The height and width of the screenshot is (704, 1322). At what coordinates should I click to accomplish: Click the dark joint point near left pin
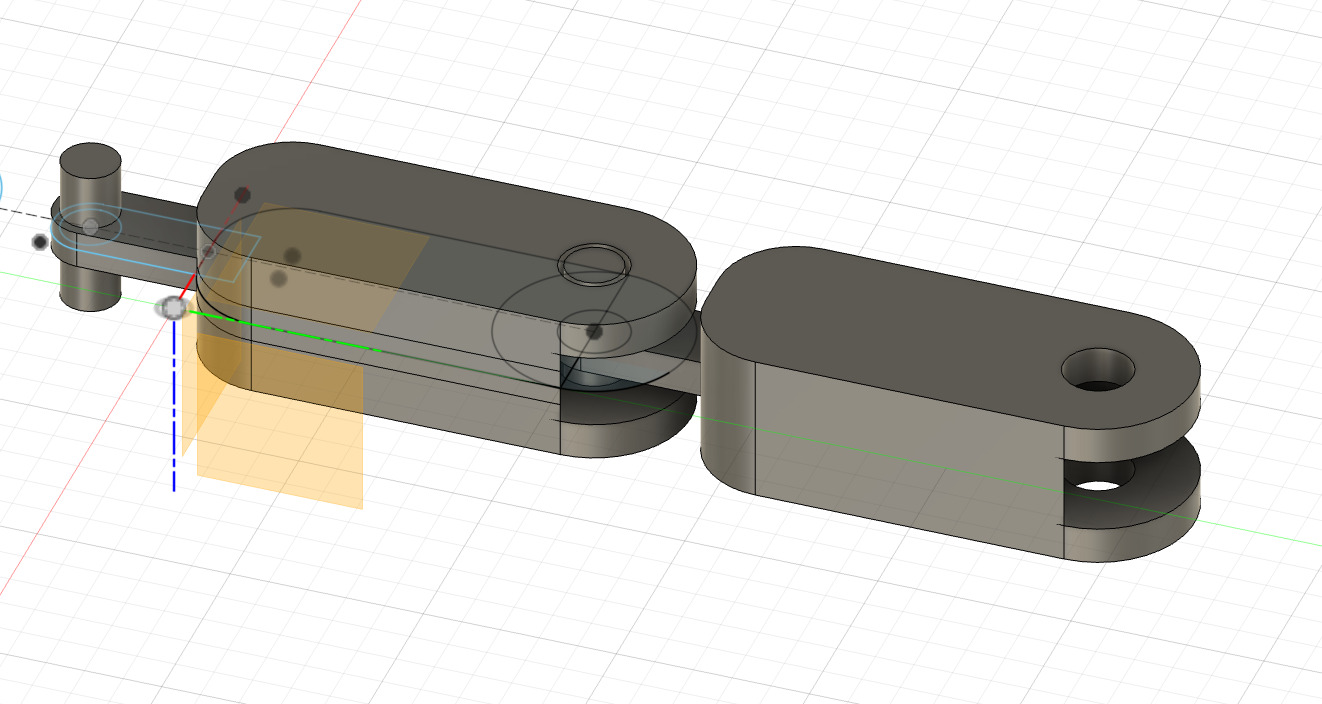pos(39,242)
